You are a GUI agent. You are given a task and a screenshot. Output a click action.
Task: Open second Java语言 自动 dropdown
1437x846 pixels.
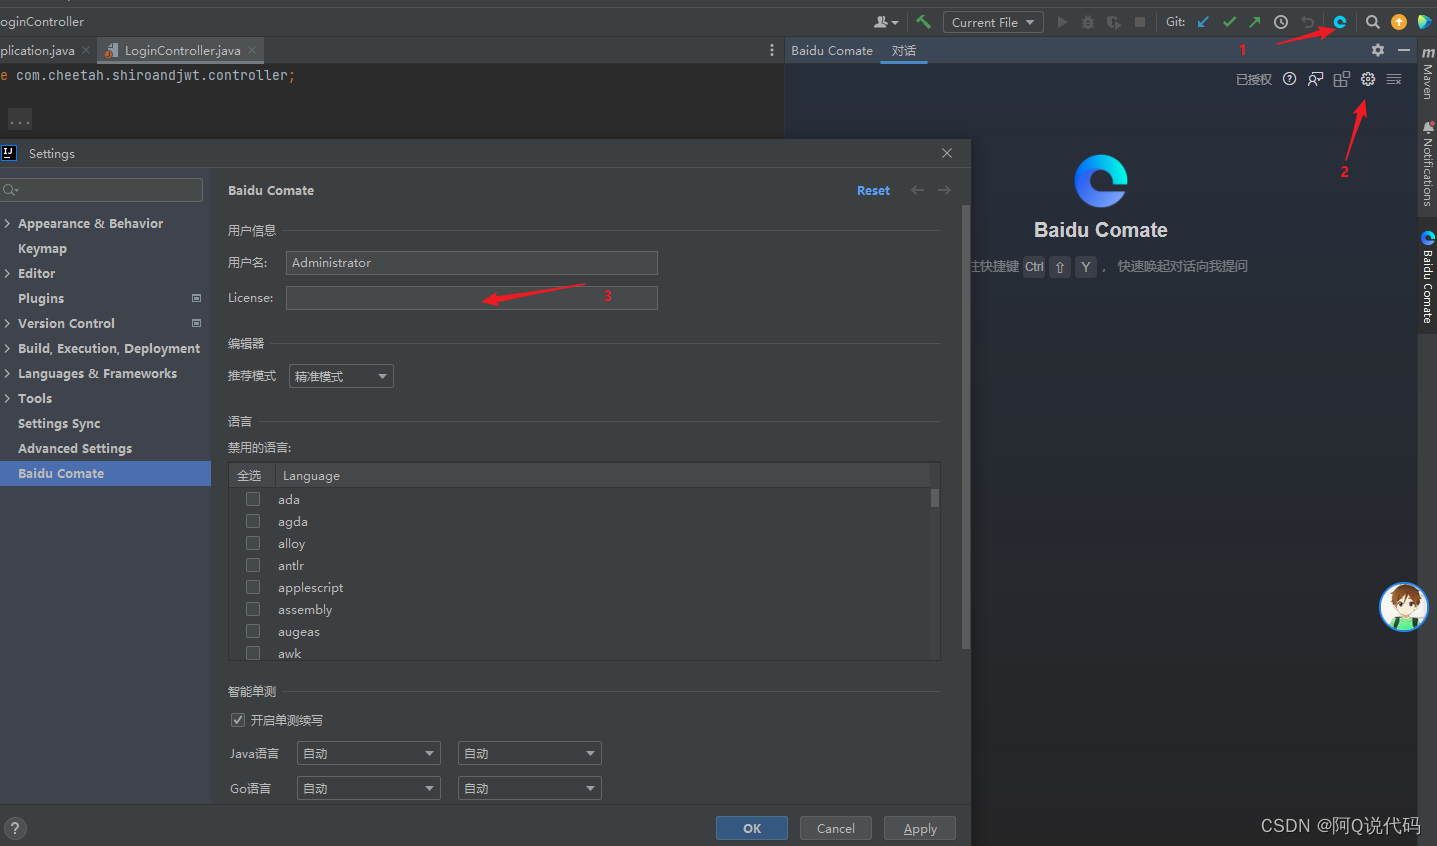pyautogui.click(x=529, y=753)
